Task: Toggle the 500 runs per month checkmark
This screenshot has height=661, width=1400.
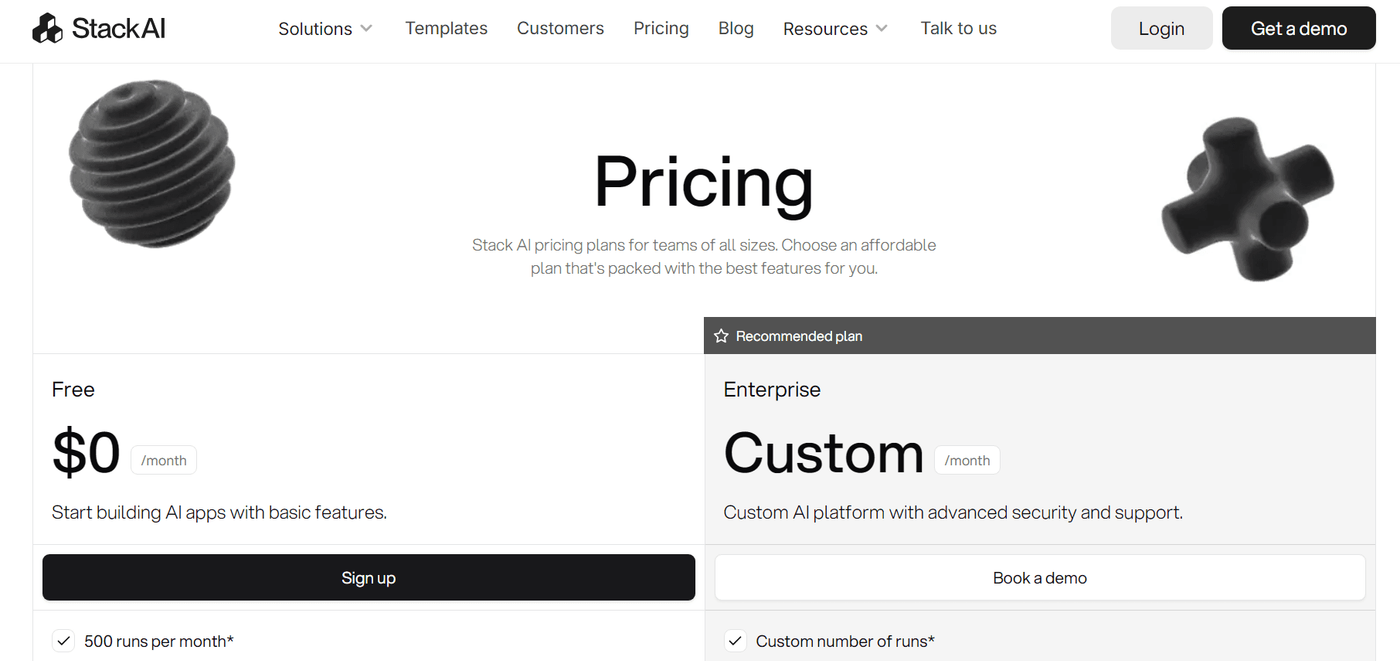Action: tap(63, 641)
